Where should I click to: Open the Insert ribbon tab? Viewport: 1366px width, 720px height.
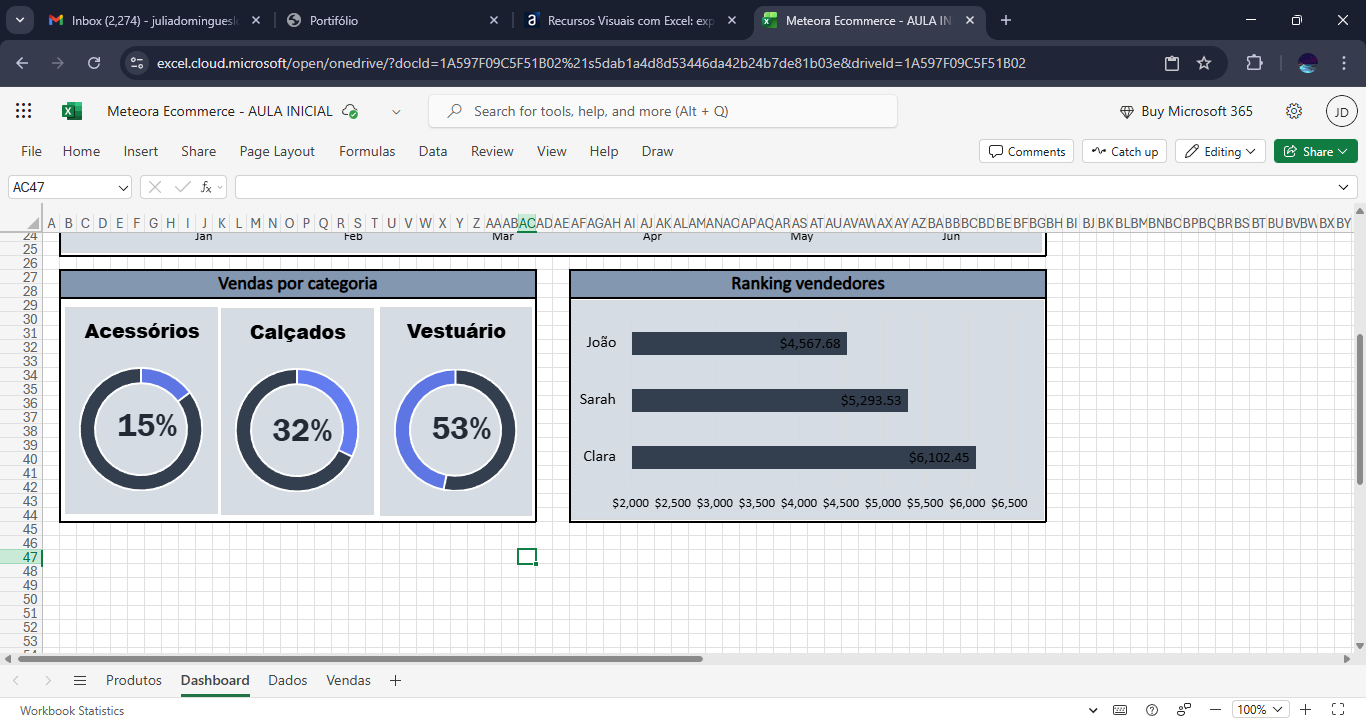pos(141,151)
